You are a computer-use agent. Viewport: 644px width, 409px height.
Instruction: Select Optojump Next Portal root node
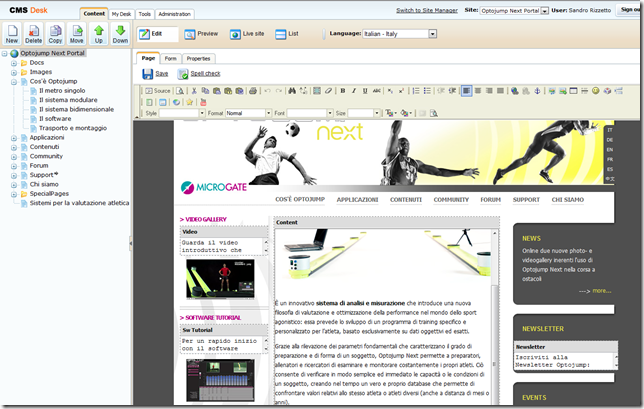tap(52, 53)
